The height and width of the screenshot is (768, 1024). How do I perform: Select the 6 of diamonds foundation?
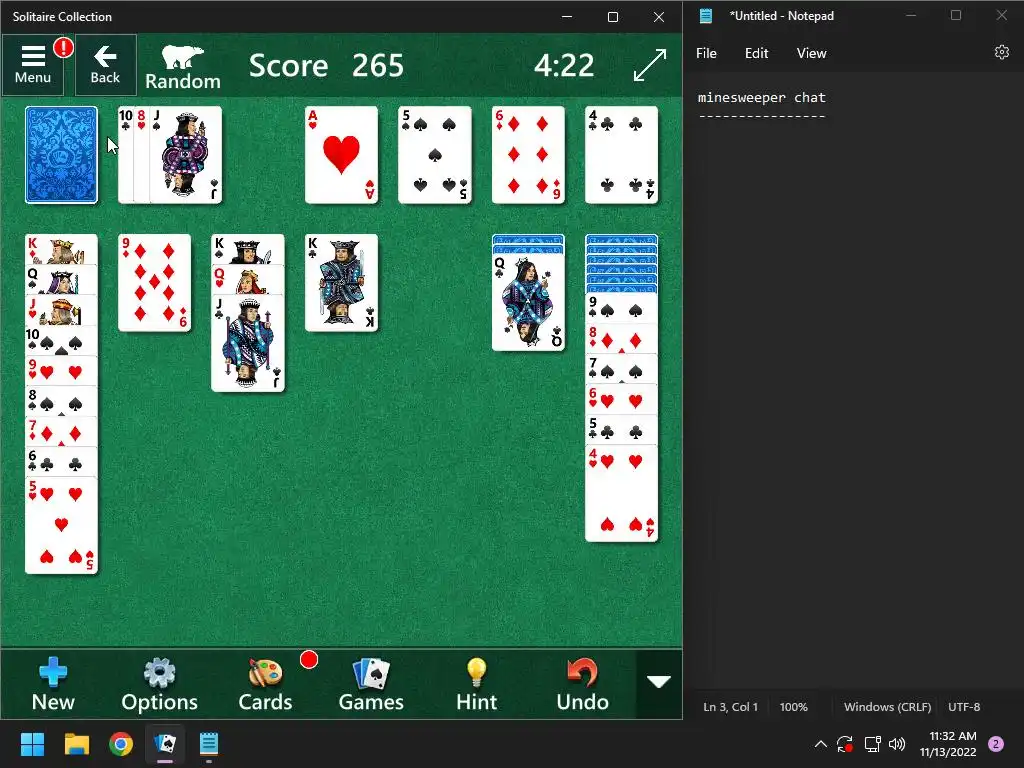pyautogui.click(x=528, y=155)
